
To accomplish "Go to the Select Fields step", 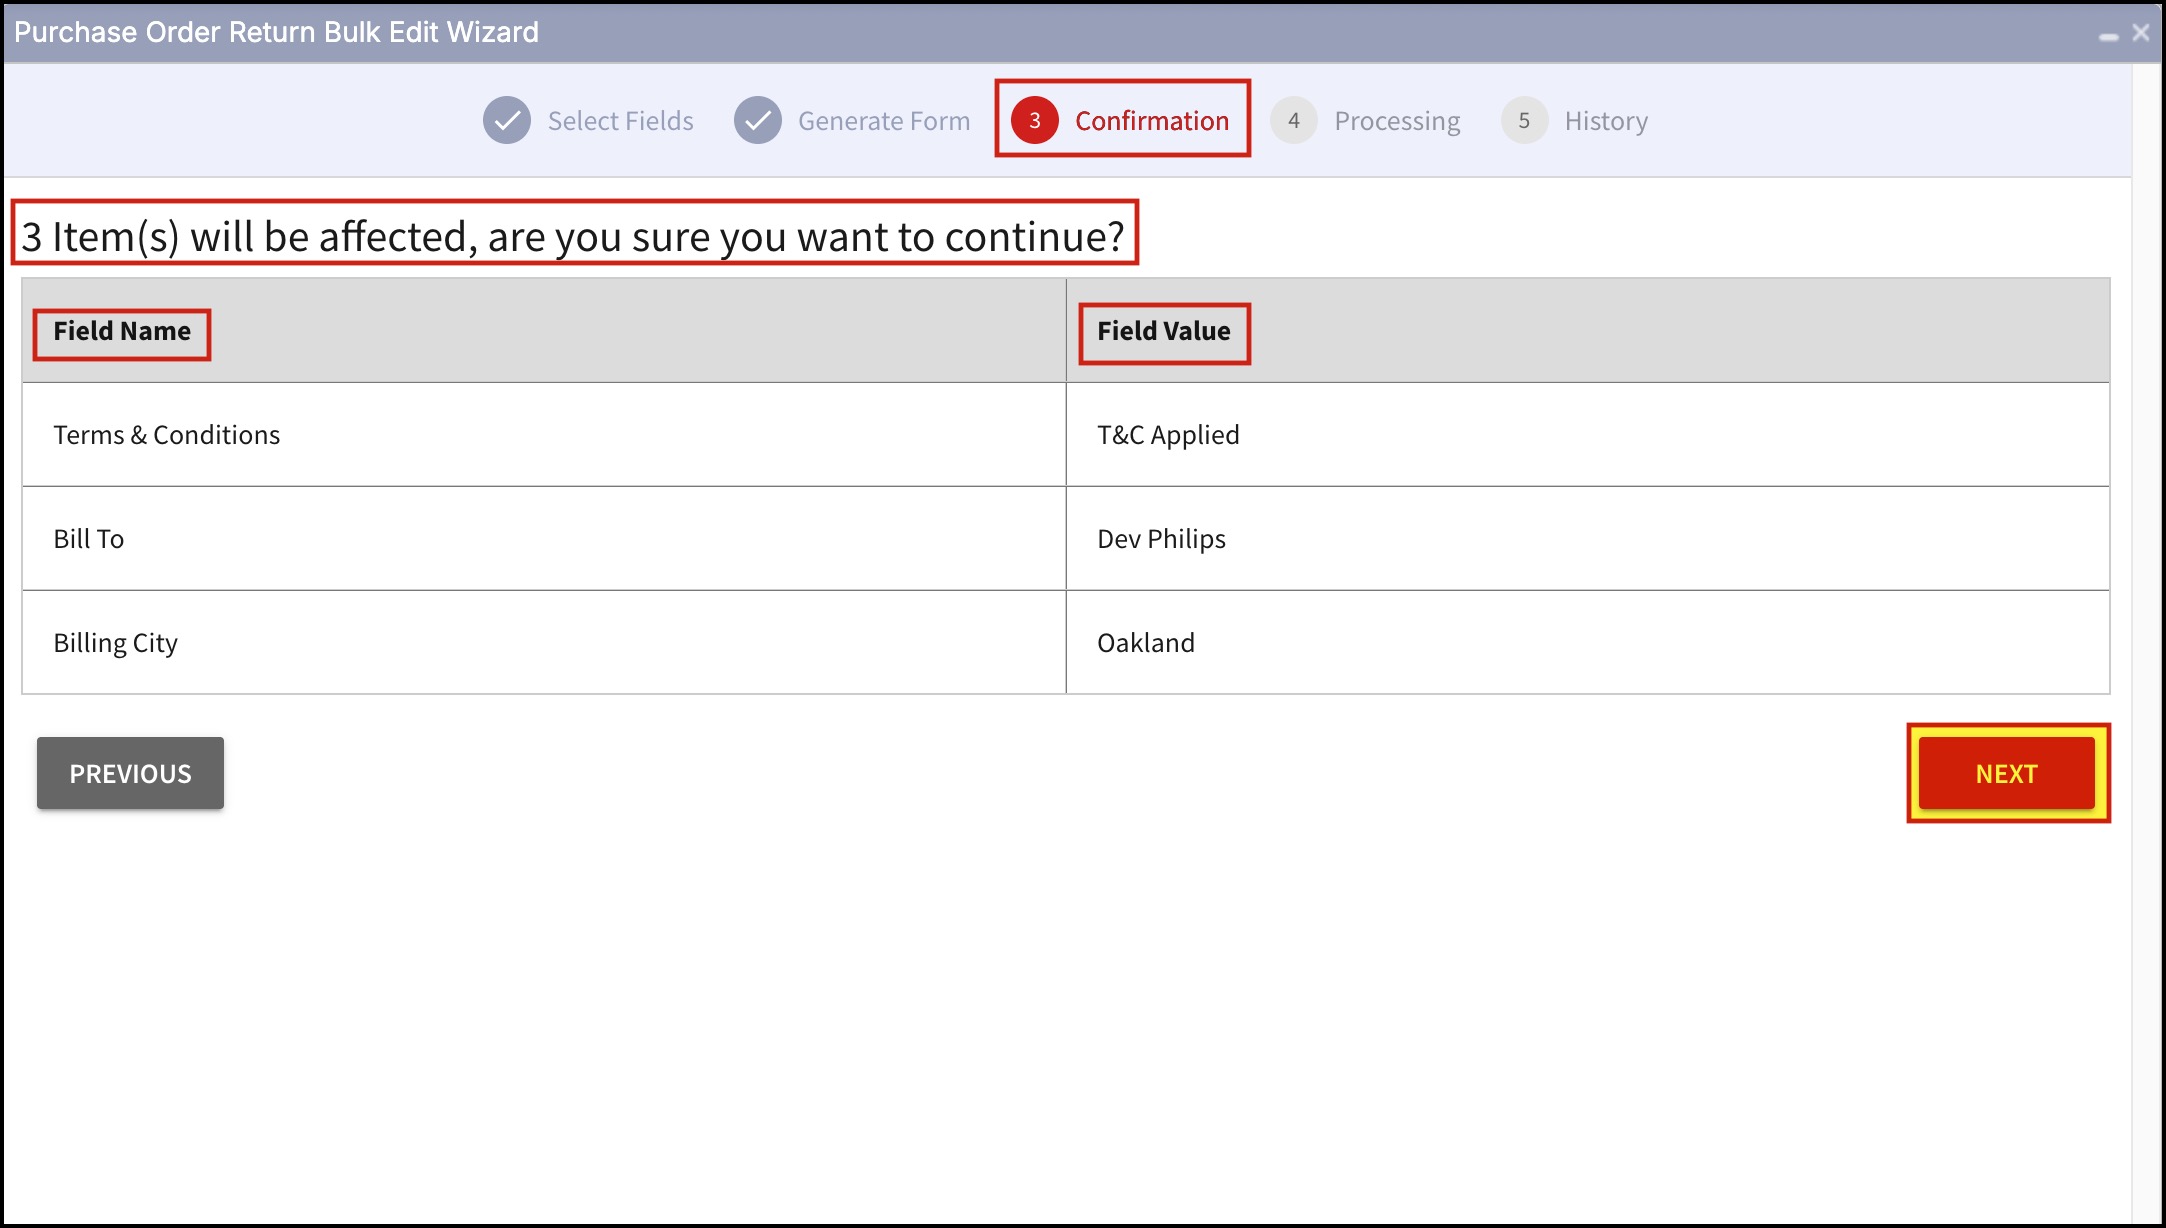I will coord(620,121).
